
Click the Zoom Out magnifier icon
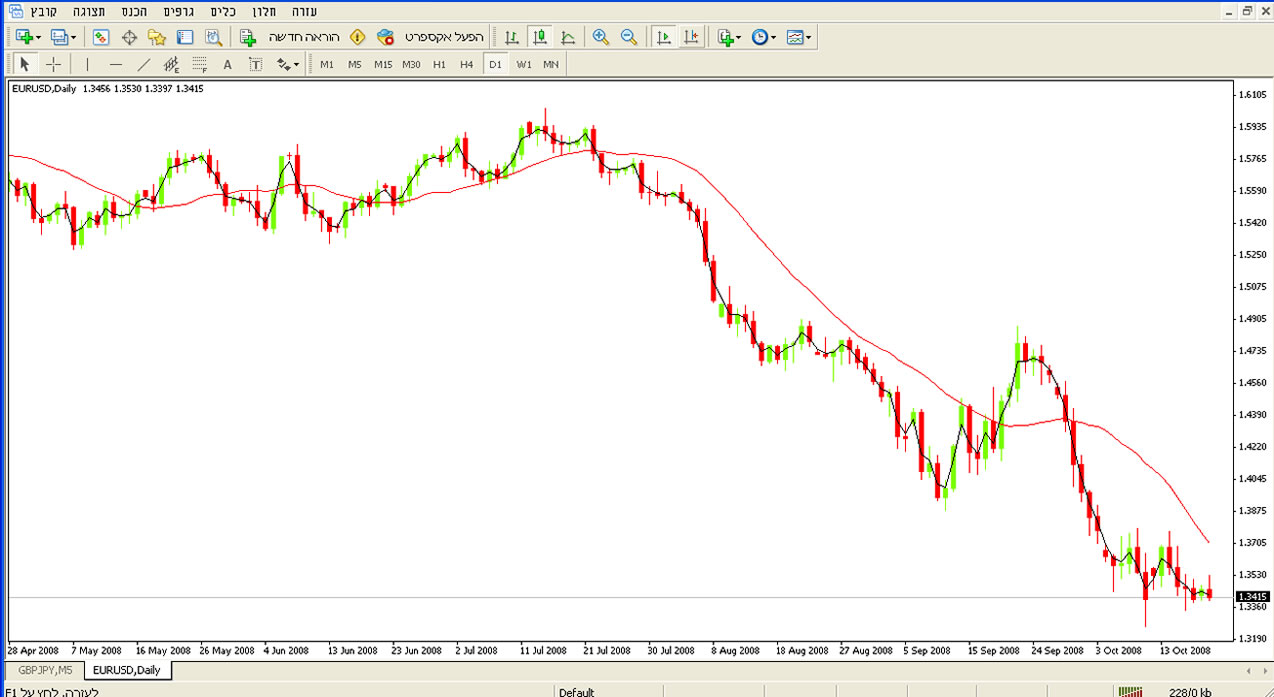point(628,37)
